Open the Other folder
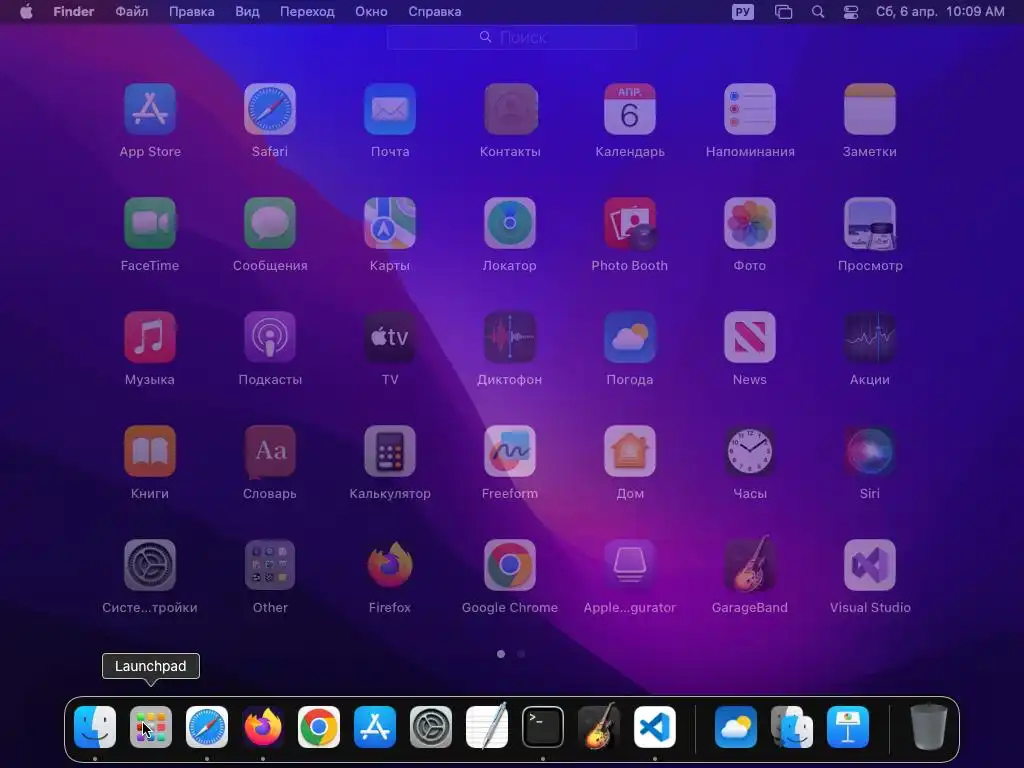Image resolution: width=1024 pixels, height=768 pixels. 270,565
